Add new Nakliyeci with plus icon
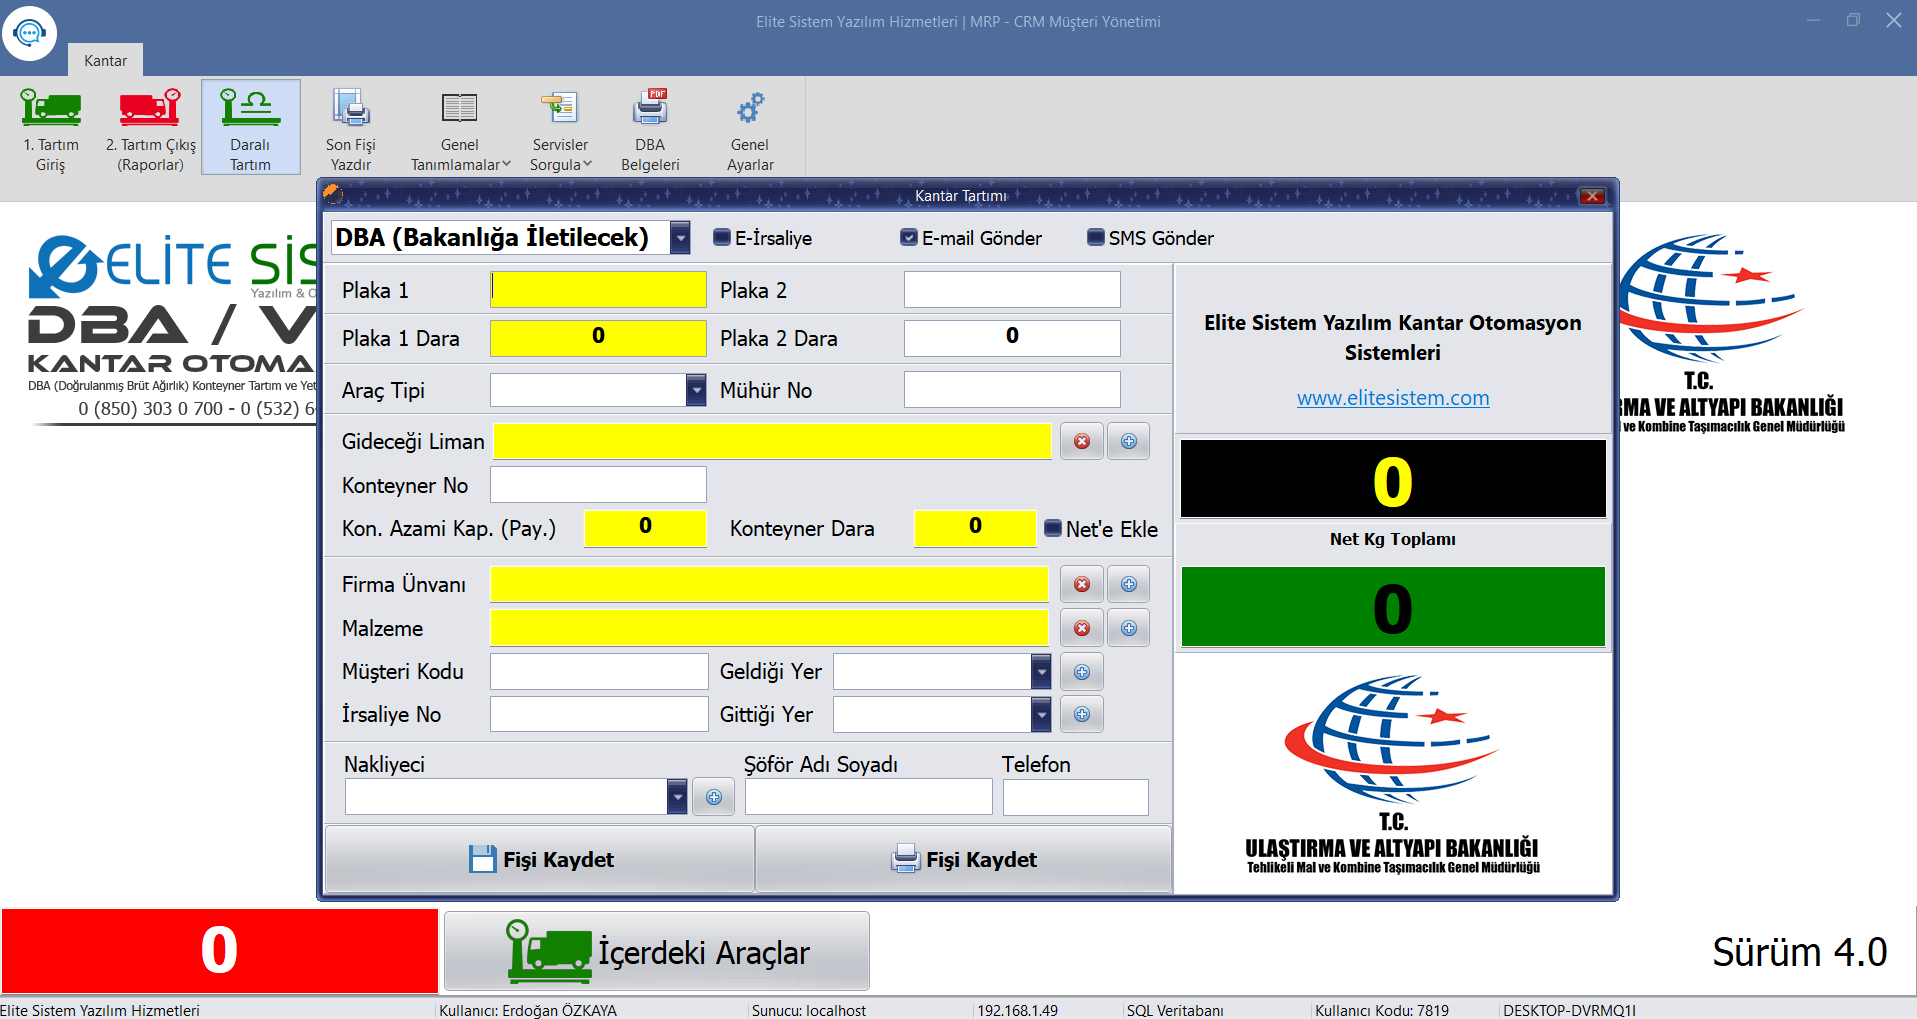 (x=714, y=797)
